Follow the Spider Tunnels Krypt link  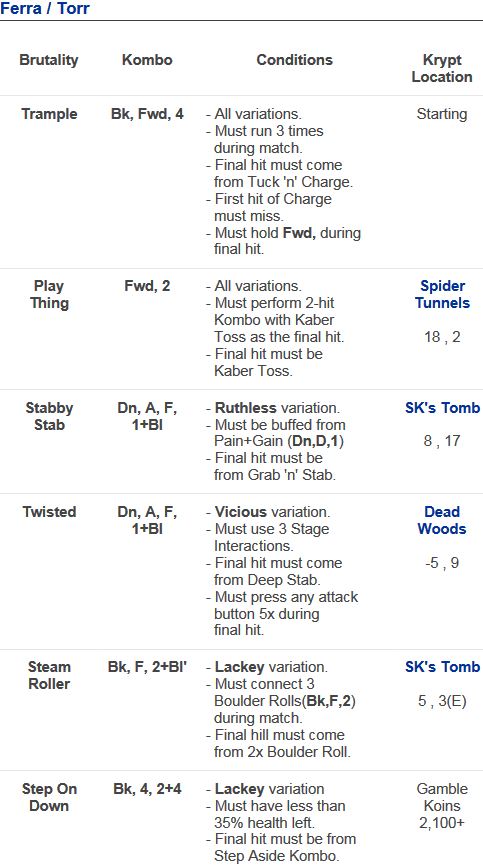pyautogui.click(x=442, y=294)
